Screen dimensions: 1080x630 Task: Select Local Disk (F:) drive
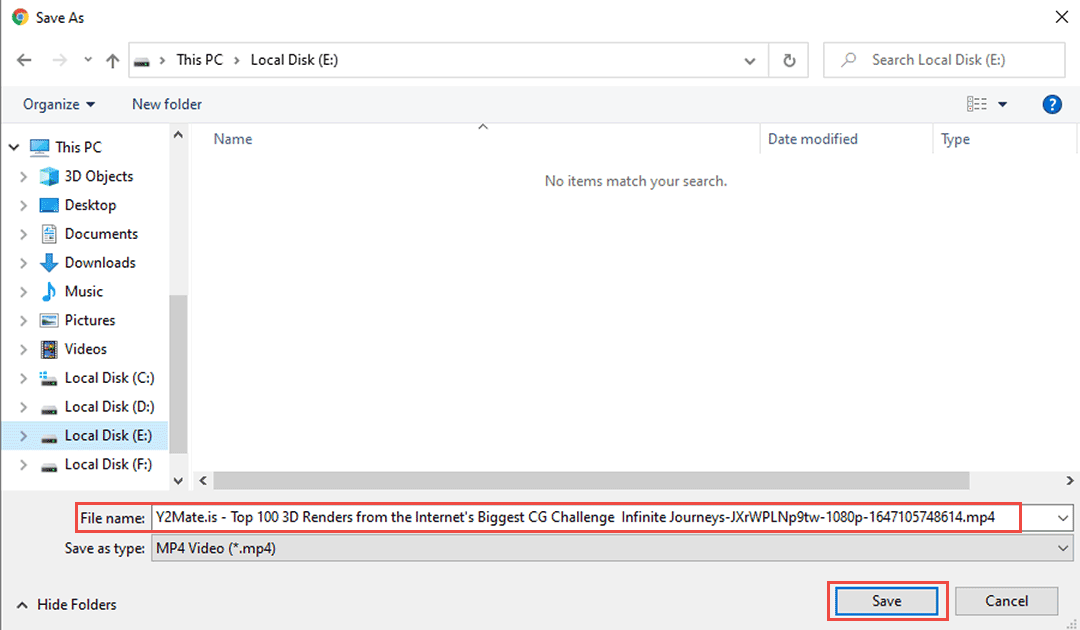pos(108,465)
